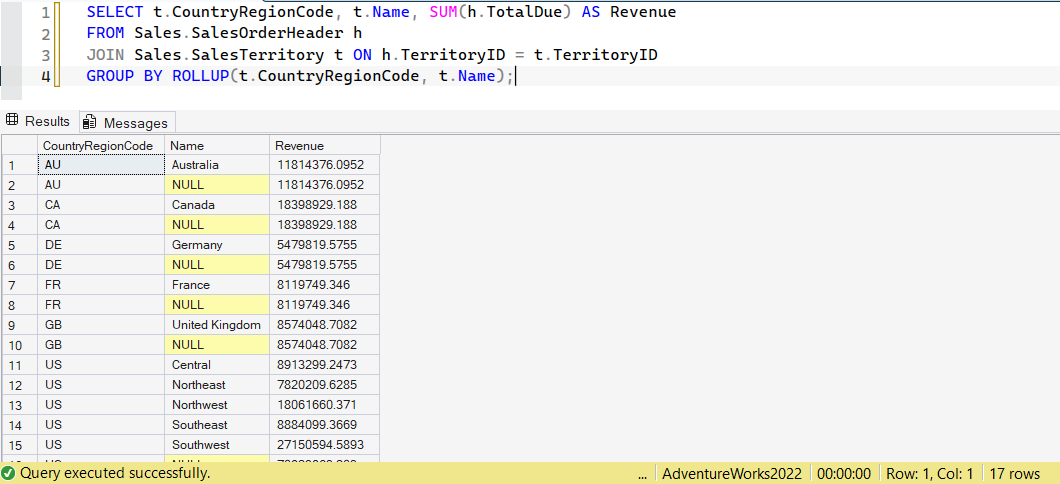Click the DE code in the Germany row
Viewport: 1060px width, 484px height.
[x=101, y=245]
